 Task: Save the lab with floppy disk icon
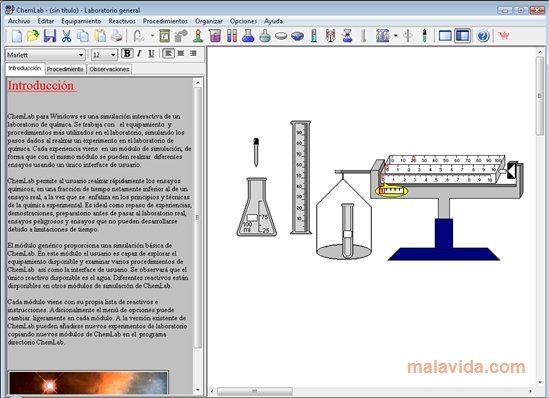pyautogui.click(x=50, y=36)
